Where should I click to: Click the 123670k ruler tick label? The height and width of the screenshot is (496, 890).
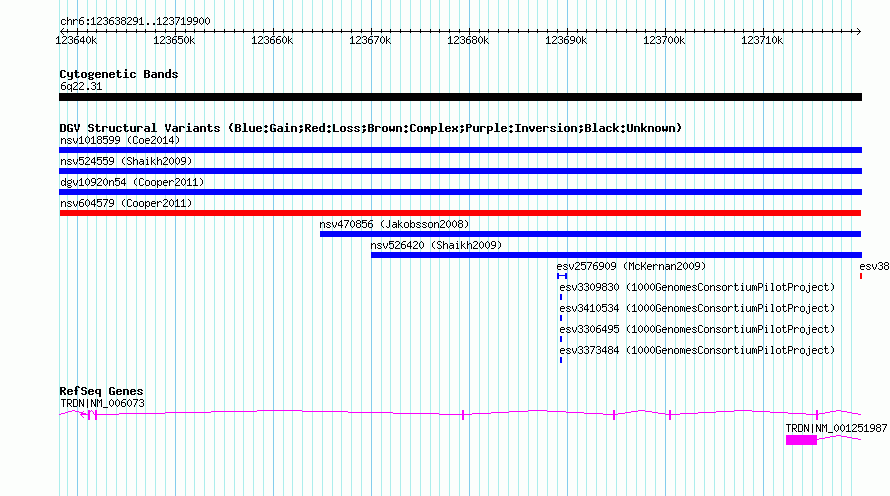pyautogui.click(x=370, y=40)
